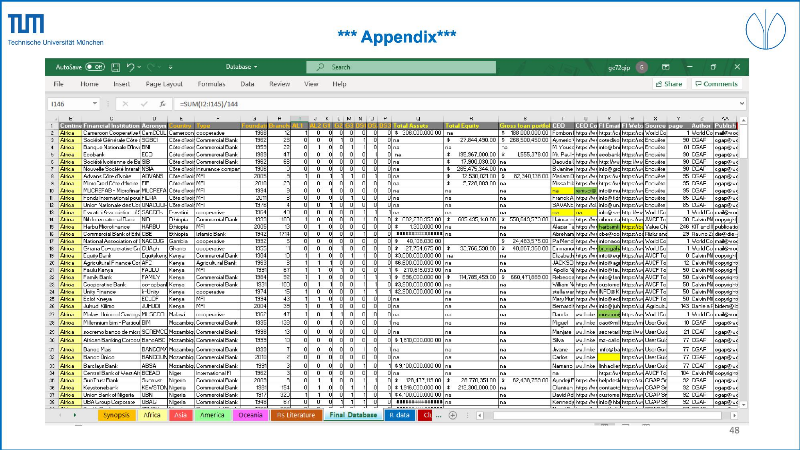Open the Review tab

pos(280,84)
